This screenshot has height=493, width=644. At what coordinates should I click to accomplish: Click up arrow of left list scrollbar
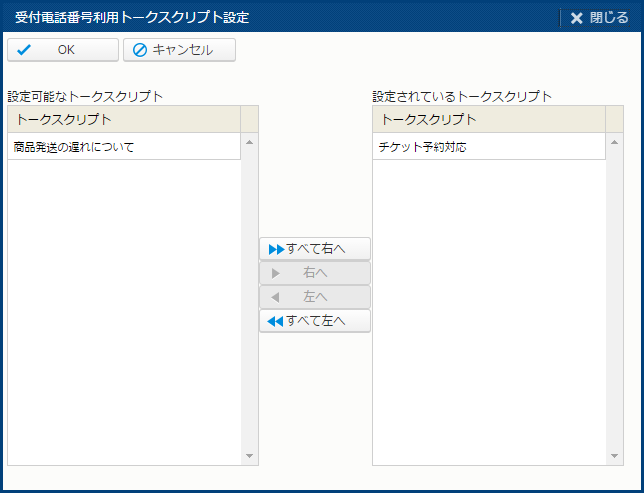[249, 142]
